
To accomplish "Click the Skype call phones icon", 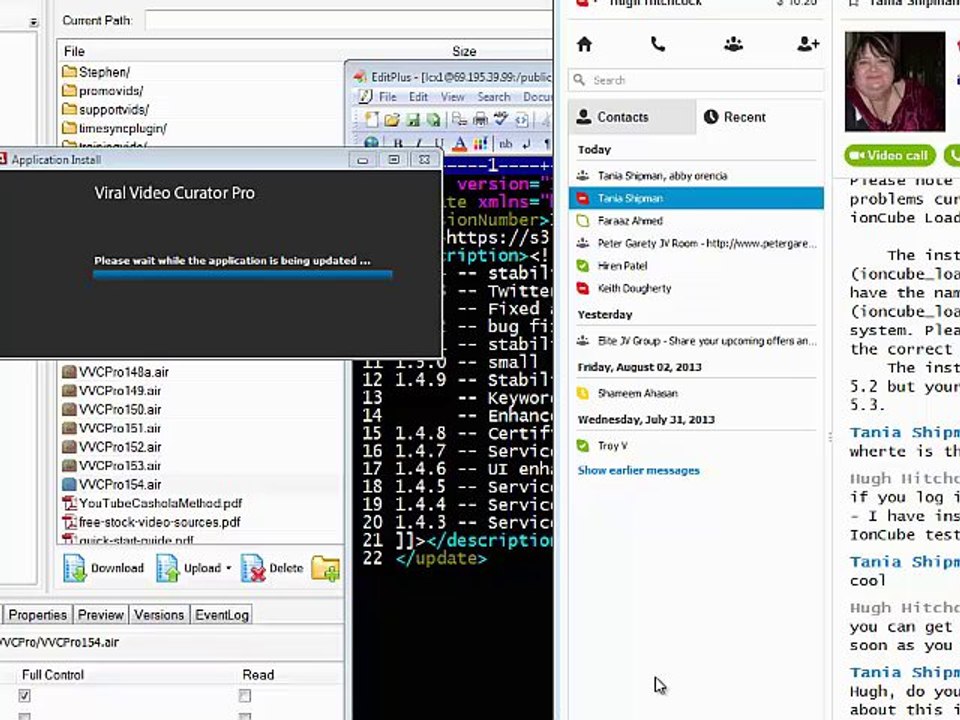I will click(658, 44).
